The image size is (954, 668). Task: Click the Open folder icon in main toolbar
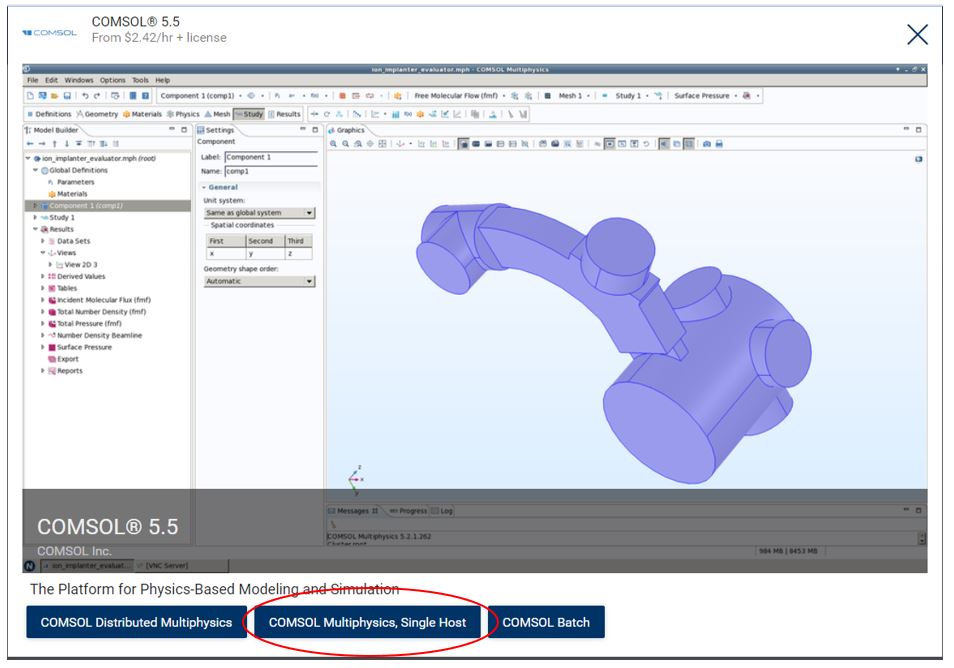(54, 96)
